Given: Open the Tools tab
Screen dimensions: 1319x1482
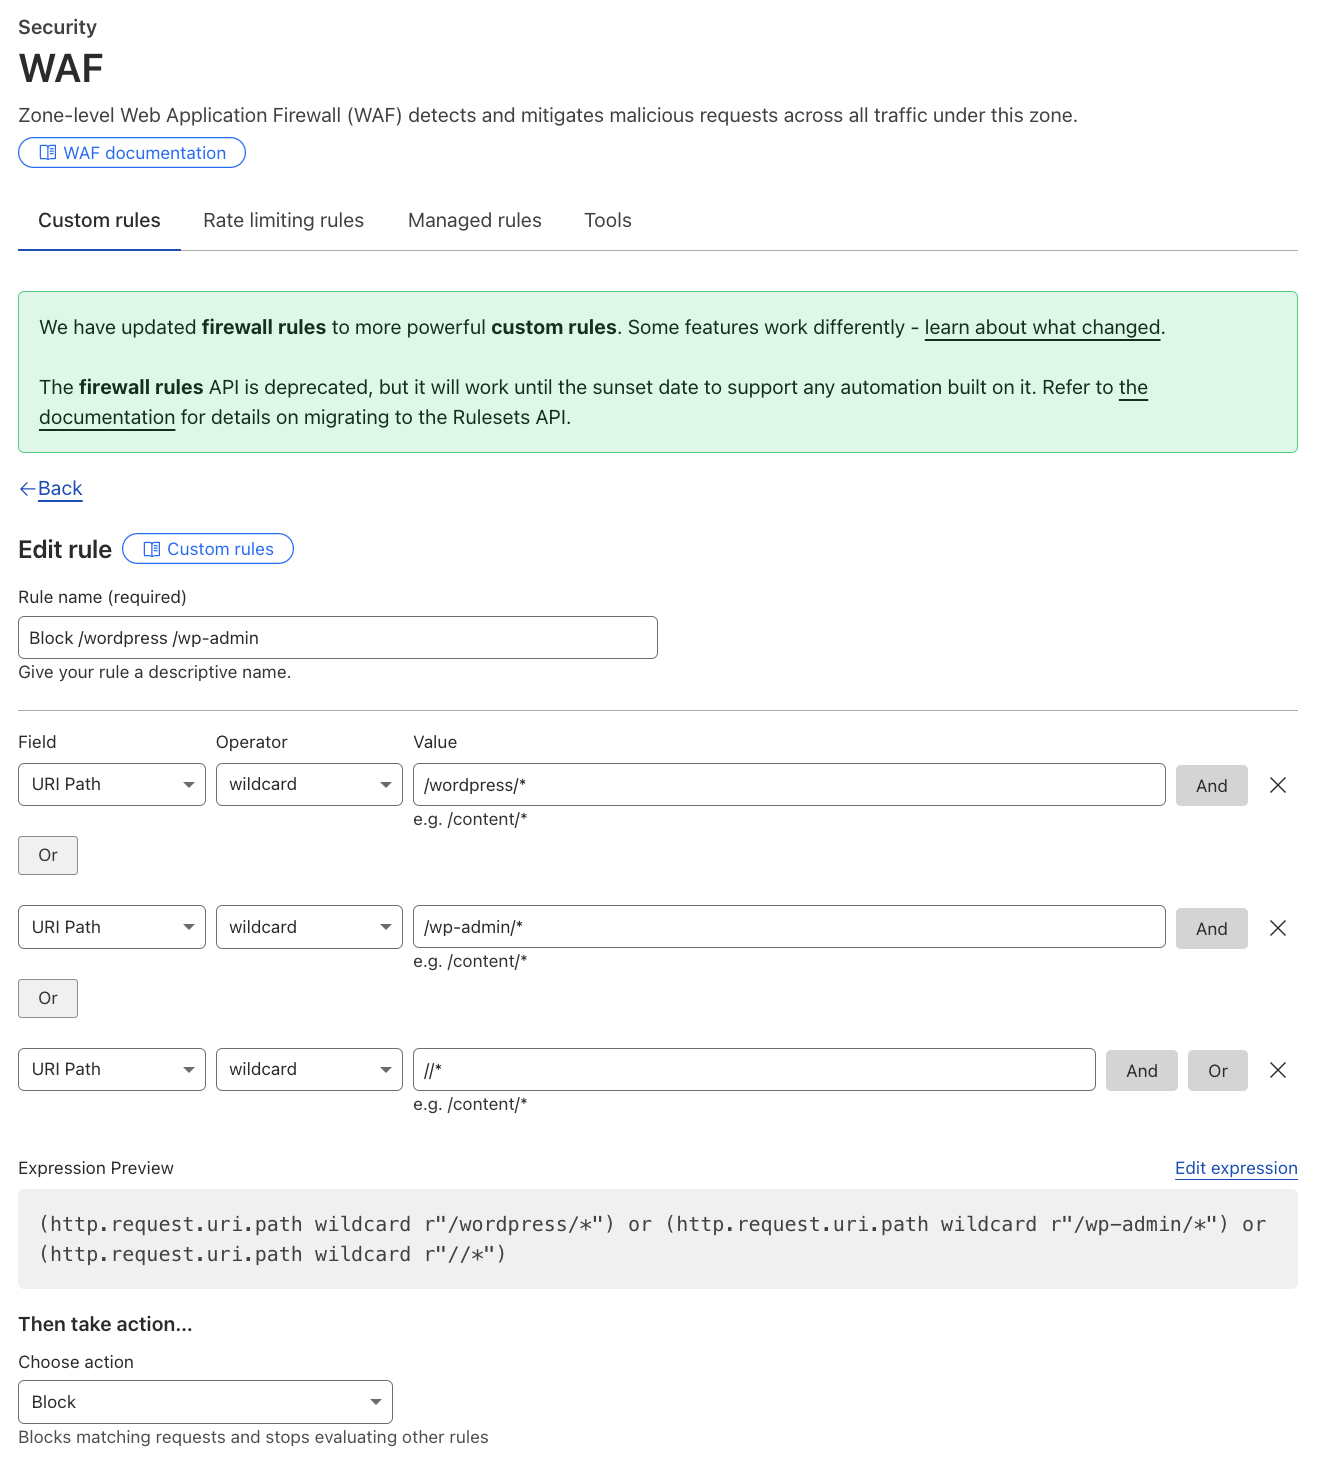Looking at the screenshot, I should [x=608, y=220].
